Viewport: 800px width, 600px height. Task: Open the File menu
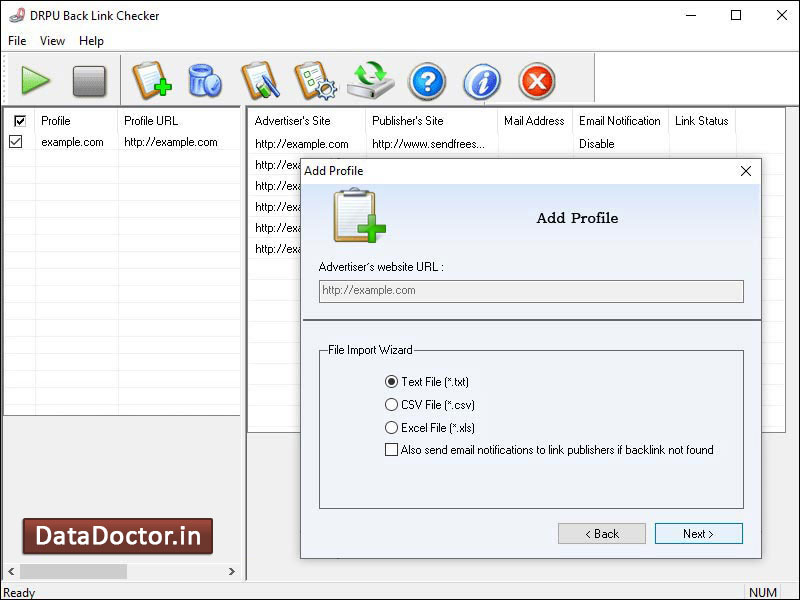16,41
